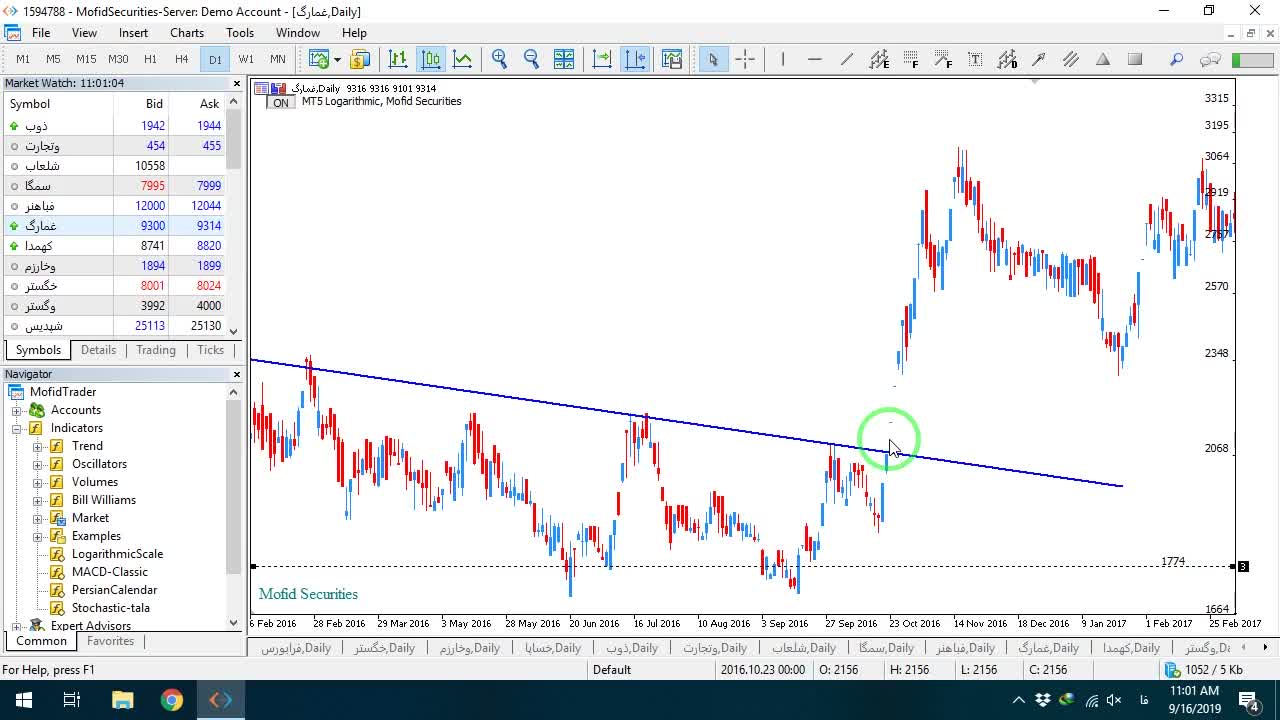Open the taskbar notification center
This screenshot has width=1280, height=720.
point(1248,700)
